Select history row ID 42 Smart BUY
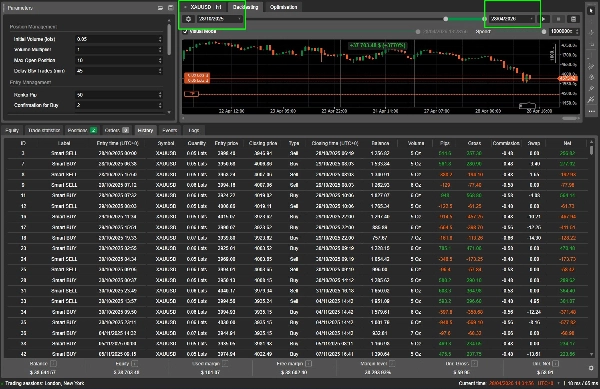The width and height of the screenshot is (600, 389). [x=297, y=354]
